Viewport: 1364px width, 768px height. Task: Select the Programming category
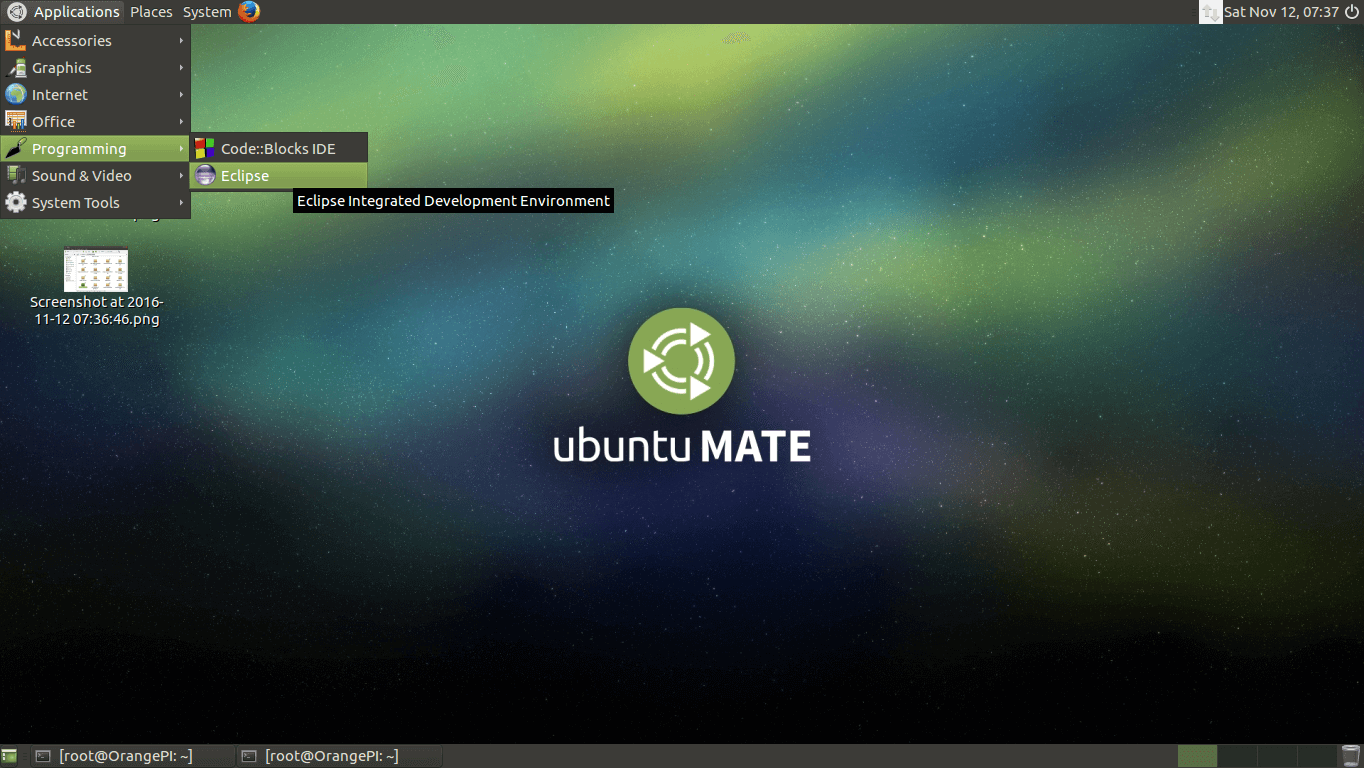click(95, 149)
